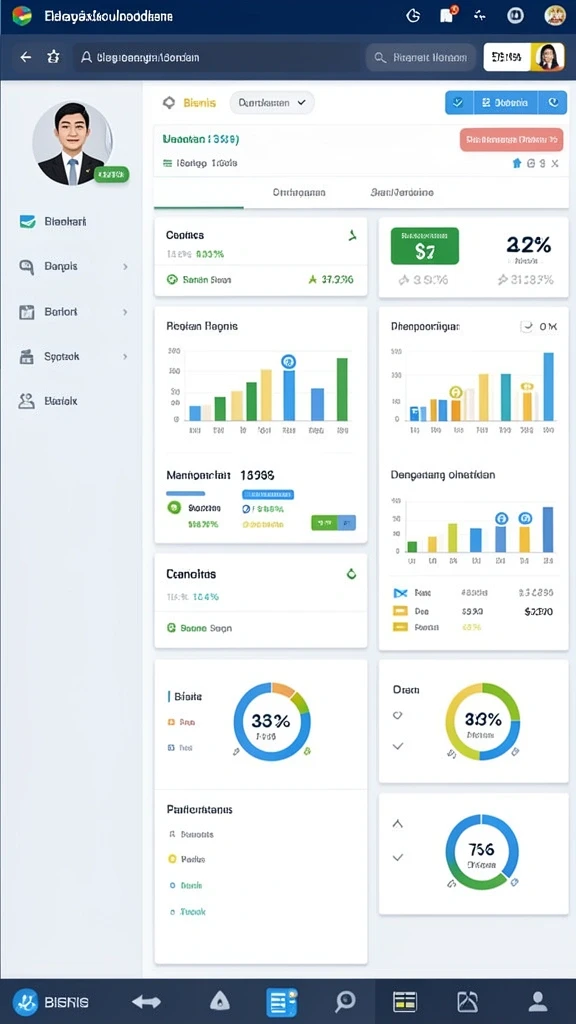Image resolution: width=576 pixels, height=1024 pixels.
Task: Click the red button in the header card
Action: pyautogui.click(x=511, y=140)
